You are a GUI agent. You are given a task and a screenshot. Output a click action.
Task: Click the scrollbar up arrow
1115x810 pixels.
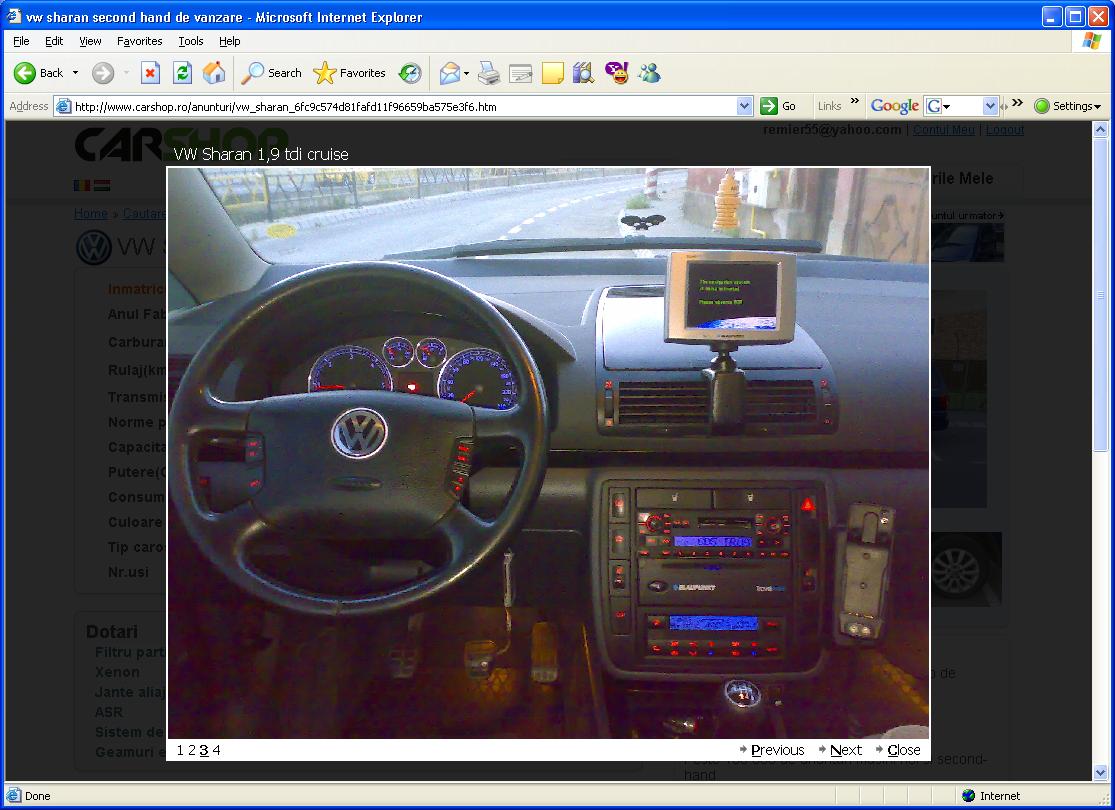coord(1100,129)
